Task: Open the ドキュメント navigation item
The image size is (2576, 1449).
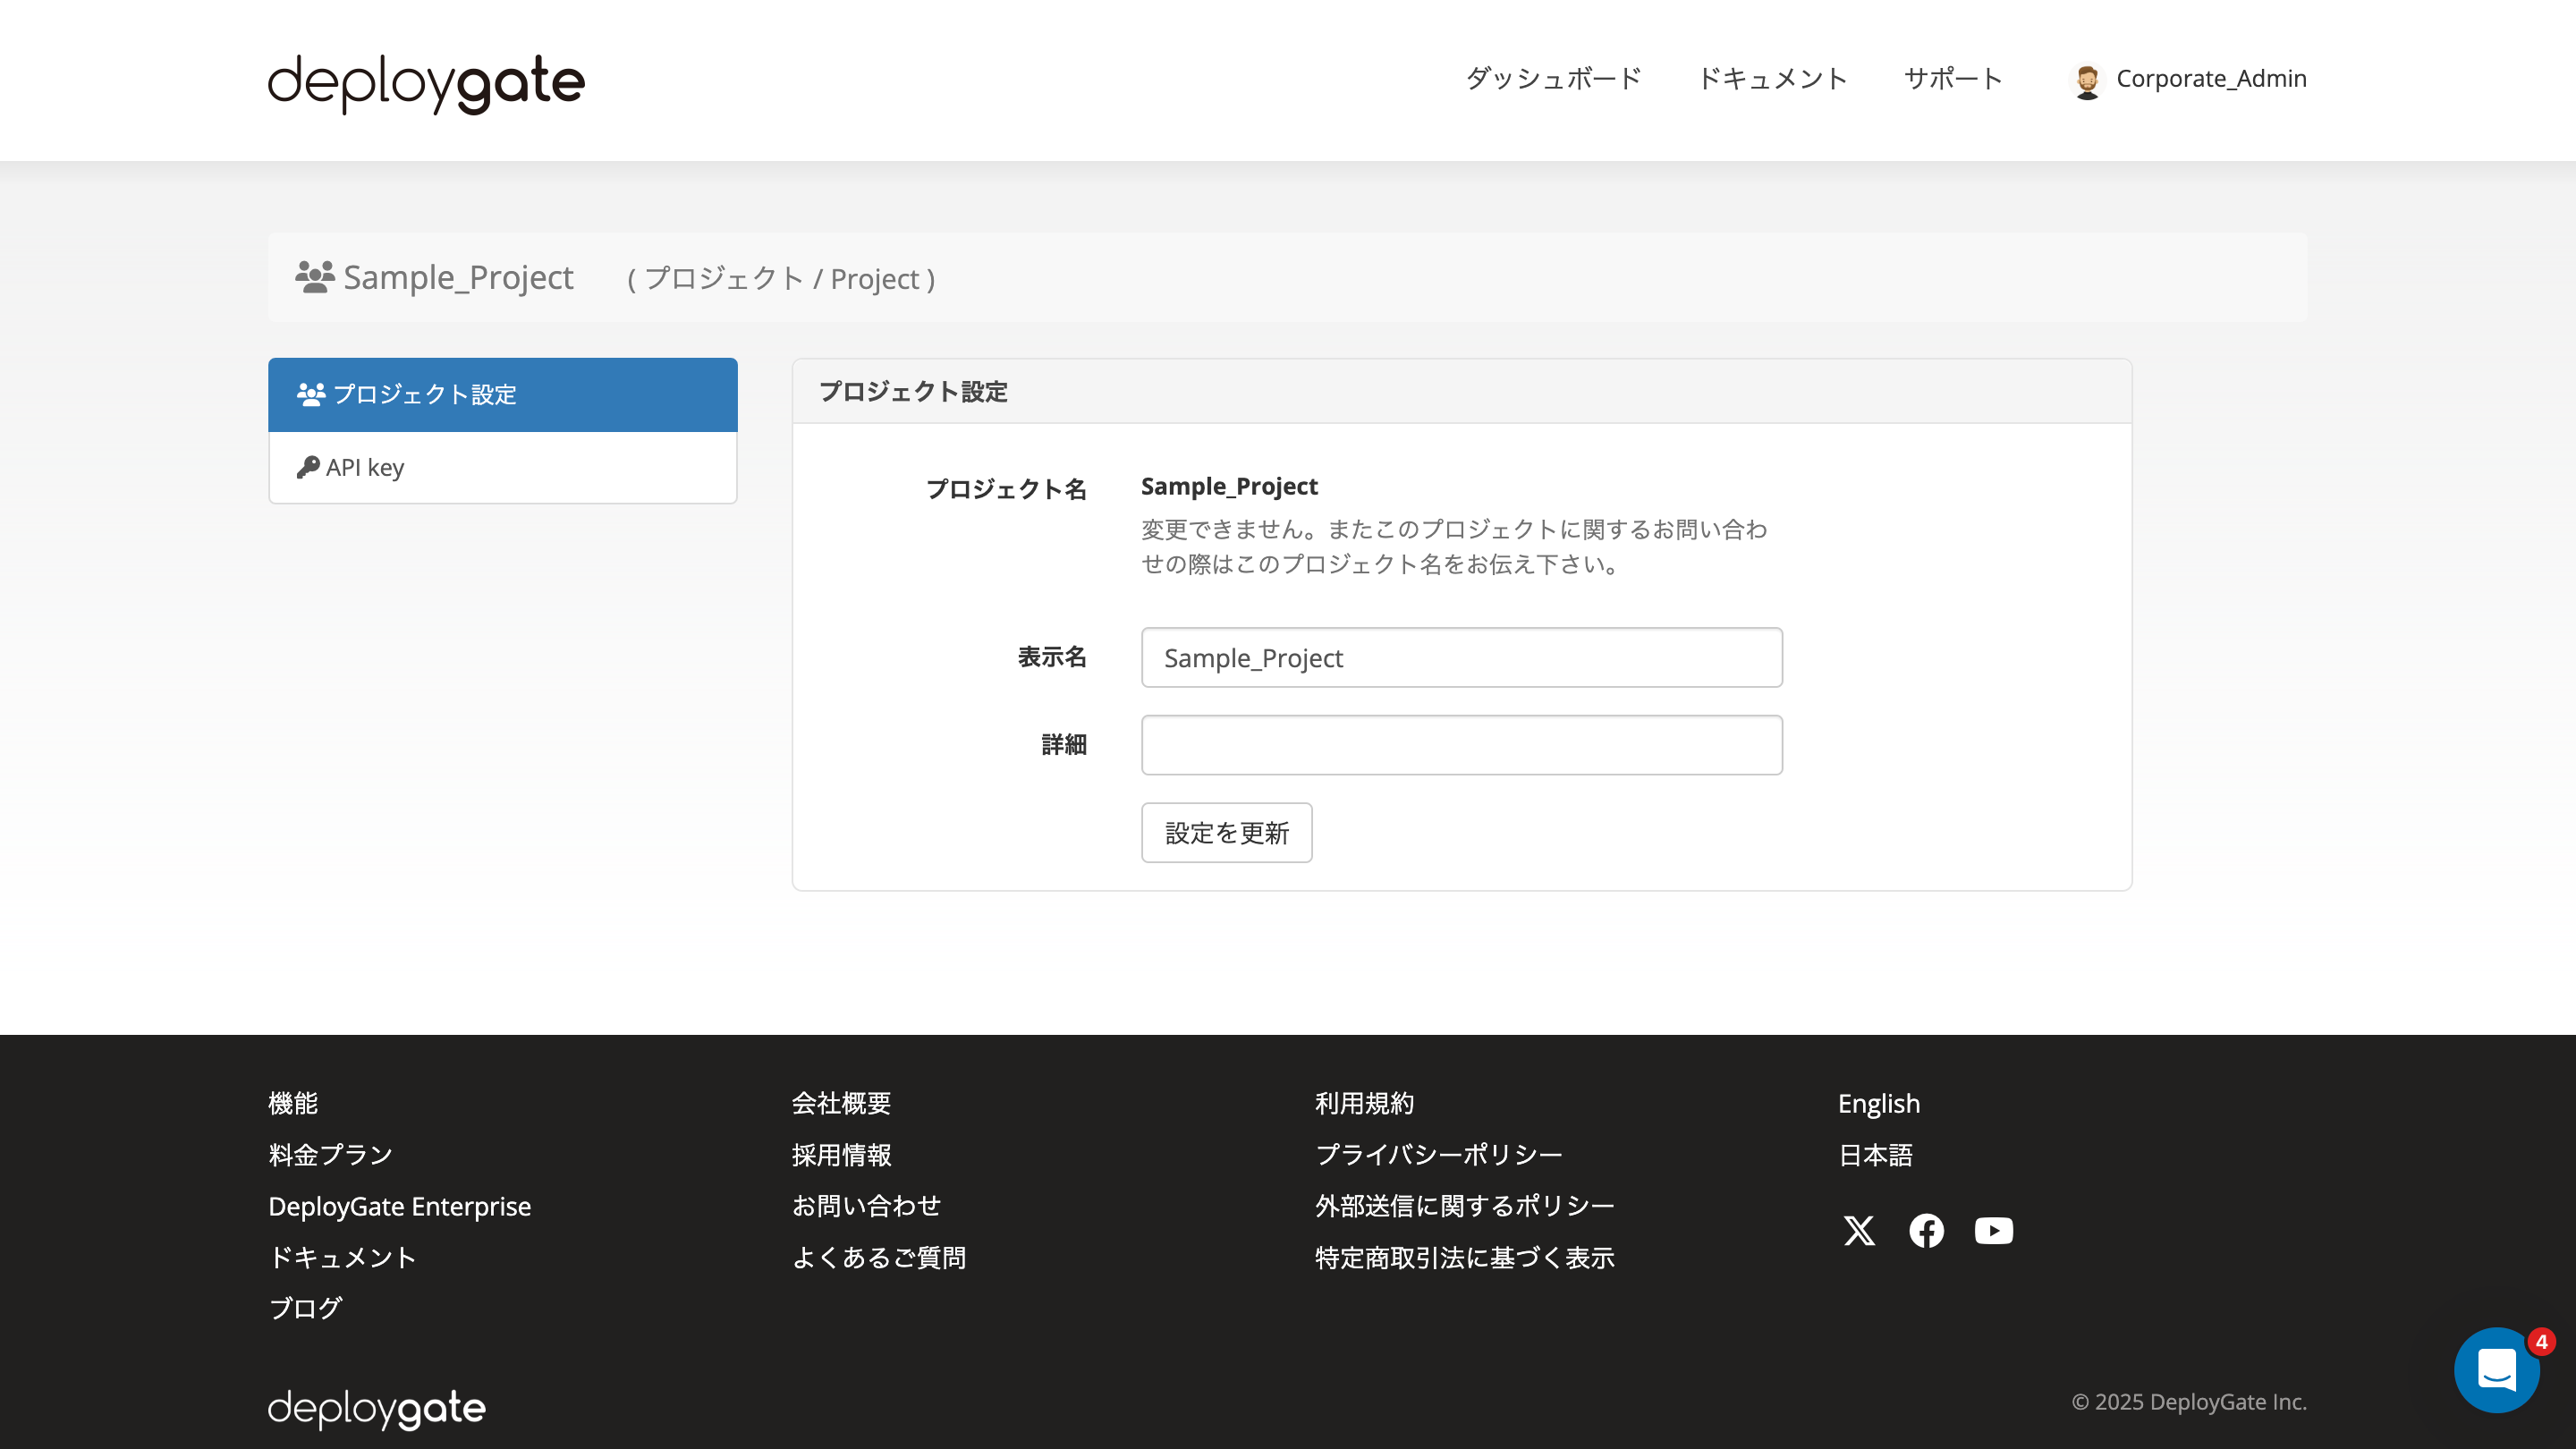Action: coord(1774,79)
